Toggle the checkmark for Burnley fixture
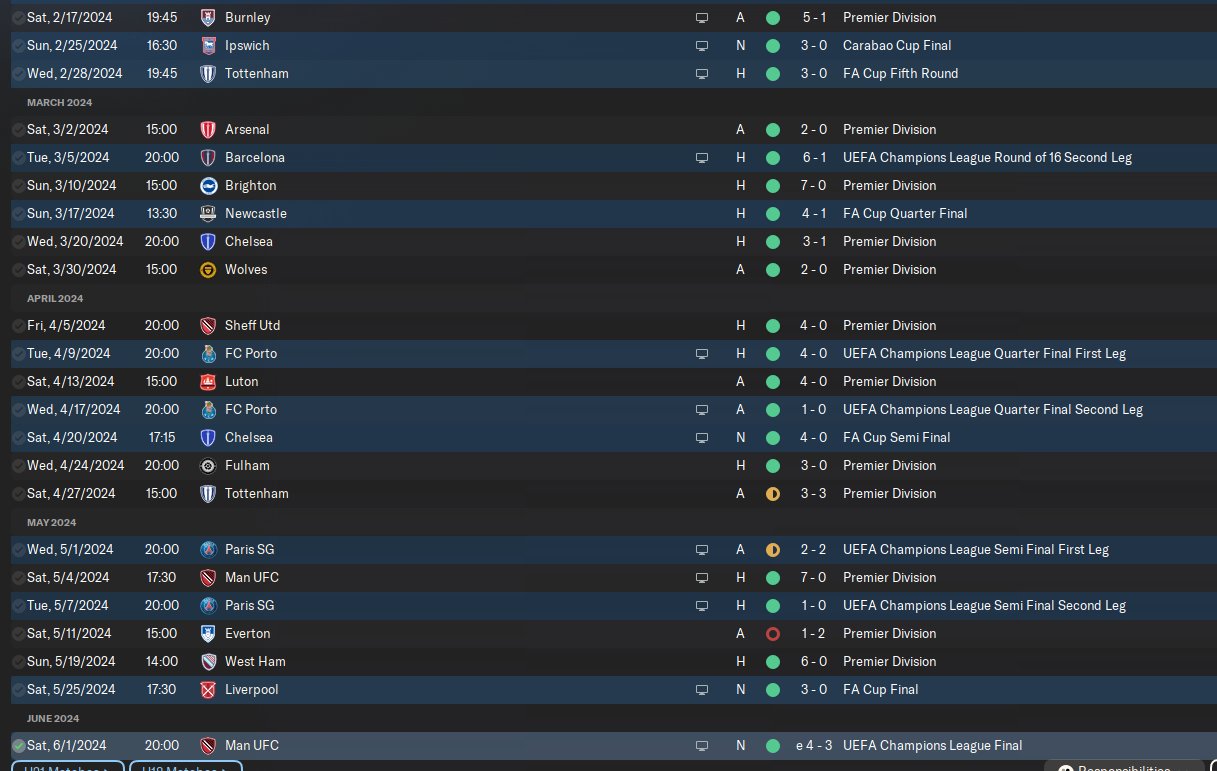The height and width of the screenshot is (771, 1217). click(x=19, y=17)
